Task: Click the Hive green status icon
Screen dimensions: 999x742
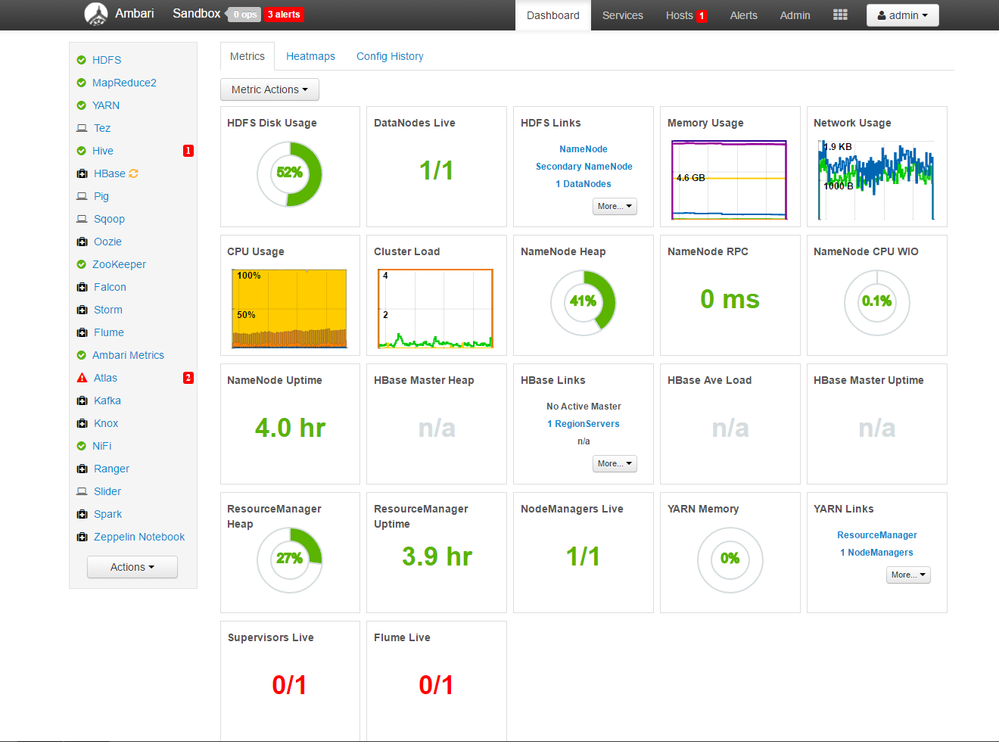Action: (82, 151)
